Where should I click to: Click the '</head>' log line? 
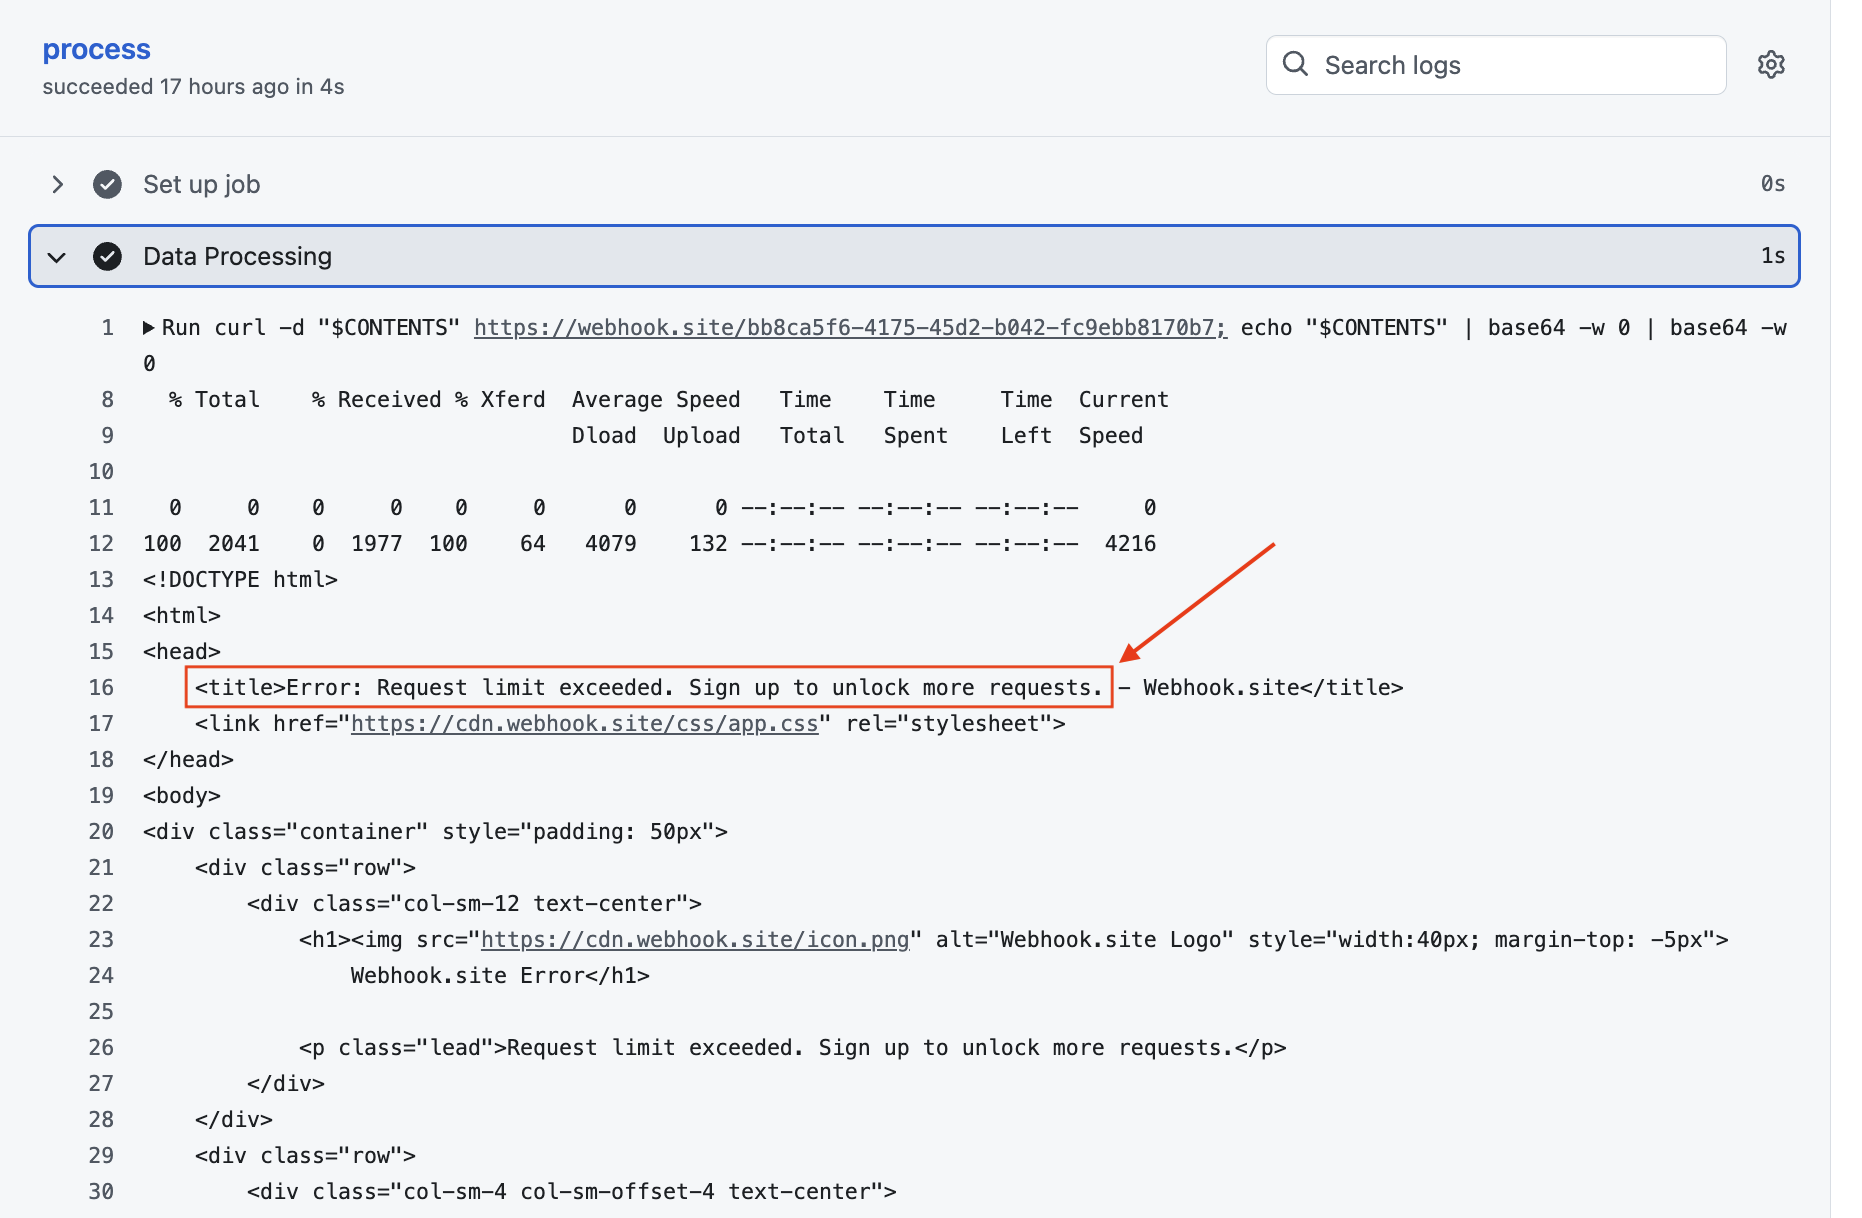tap(188, 760)
